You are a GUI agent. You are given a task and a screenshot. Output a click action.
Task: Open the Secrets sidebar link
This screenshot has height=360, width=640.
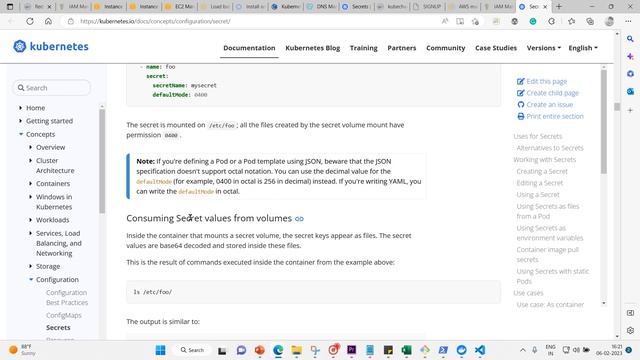click(x=58, y=327)
